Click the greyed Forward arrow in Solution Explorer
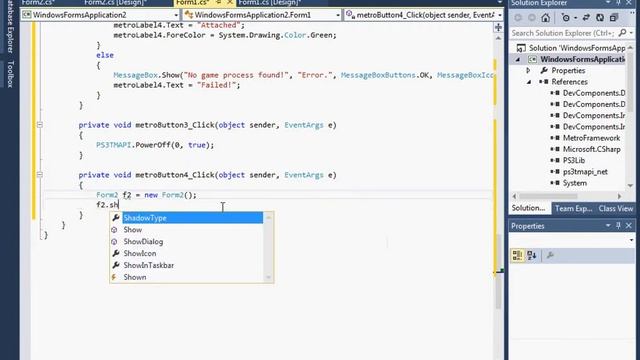Viewport: 640px width, 360px height. (x=532, y=18)
